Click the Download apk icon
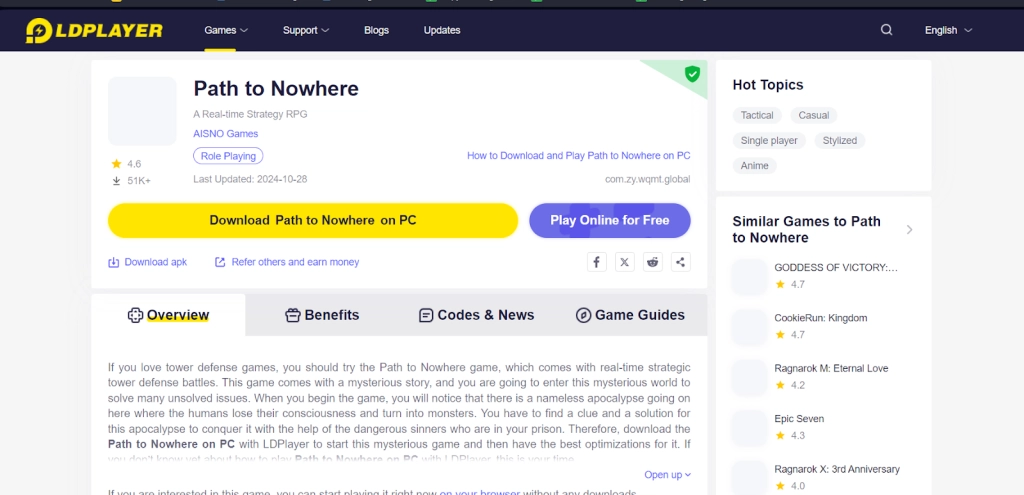Screen dimensions: 1024x495 click(114, 262)
